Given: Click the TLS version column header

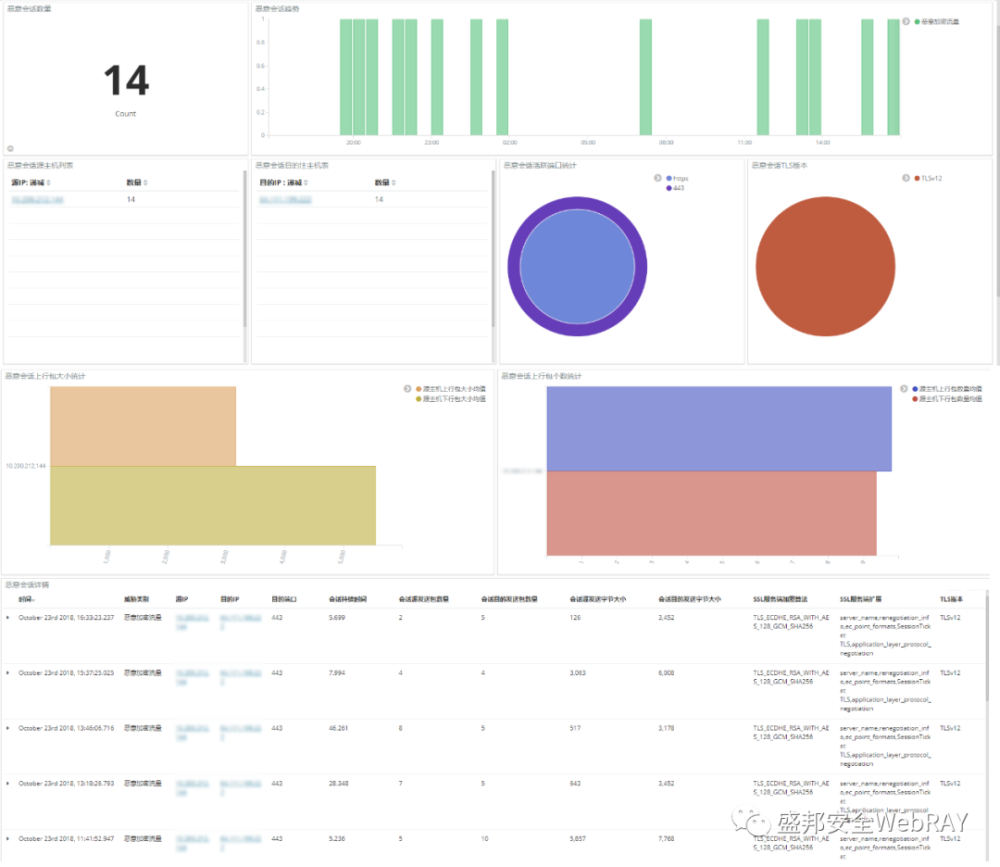Looking at the screenshot, I should pos(951,599).
